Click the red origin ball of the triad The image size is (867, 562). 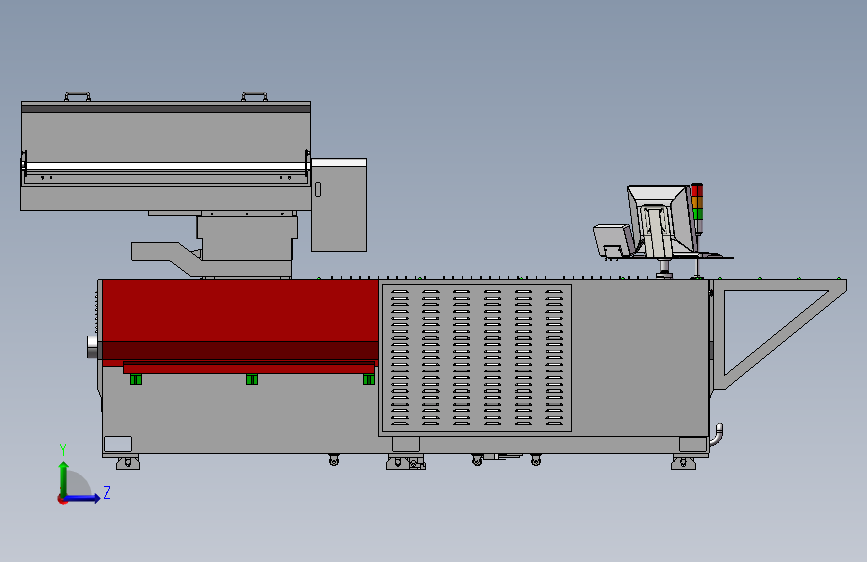pyautogui.click(x=62, y=499)
